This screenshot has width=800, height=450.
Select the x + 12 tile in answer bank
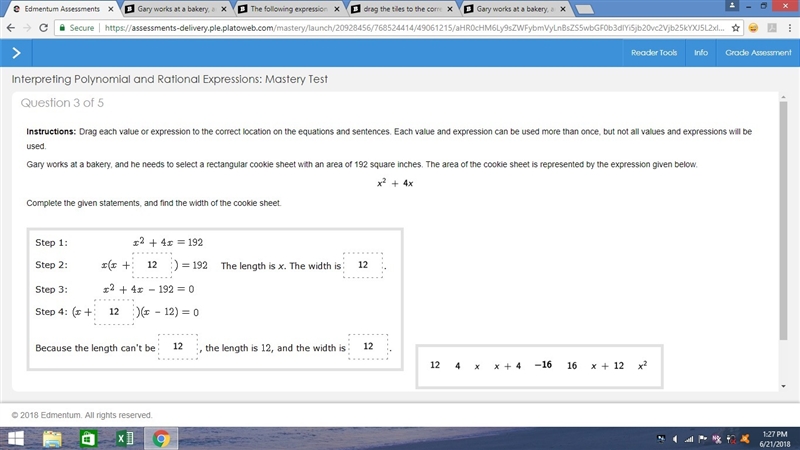[x=607, y=366]
